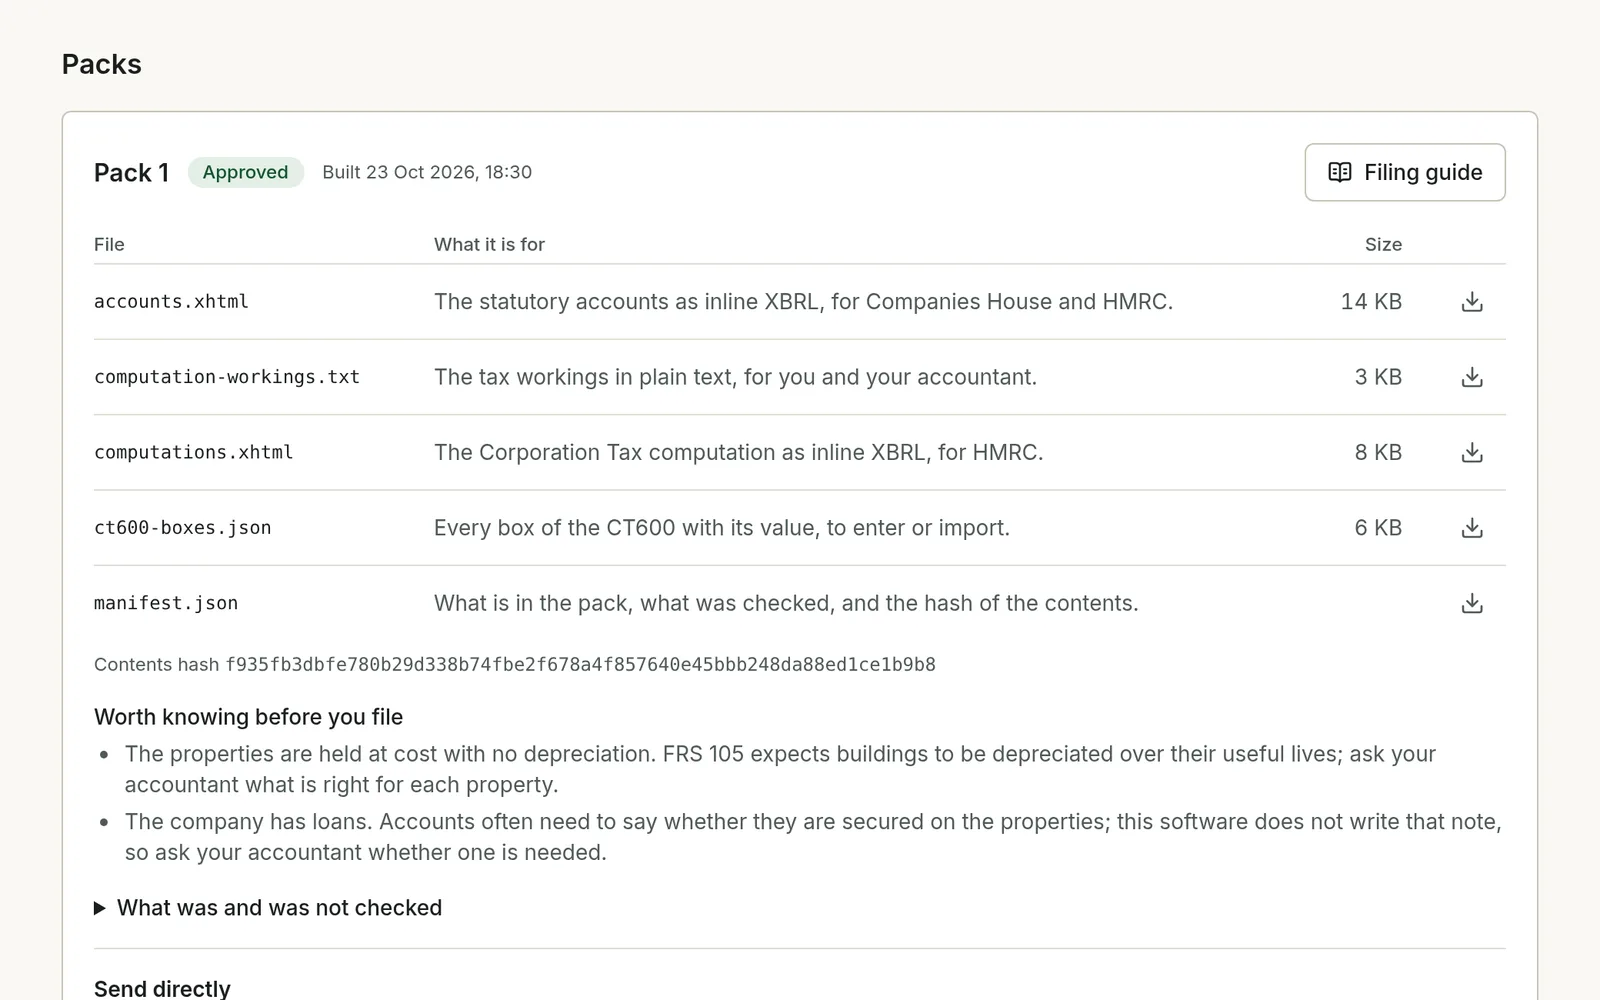1600x1000 pixels.
Task: Click the 'Pack 1' heading
Action: pos(131,173)
